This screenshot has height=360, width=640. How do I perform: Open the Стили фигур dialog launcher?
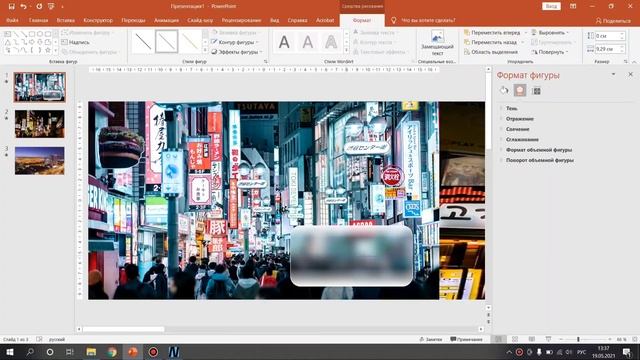(x=266, y=61)
